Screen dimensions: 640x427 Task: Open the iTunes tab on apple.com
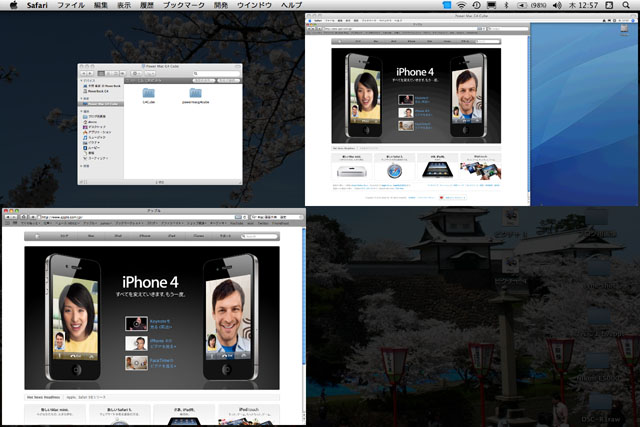pos(199,236)
